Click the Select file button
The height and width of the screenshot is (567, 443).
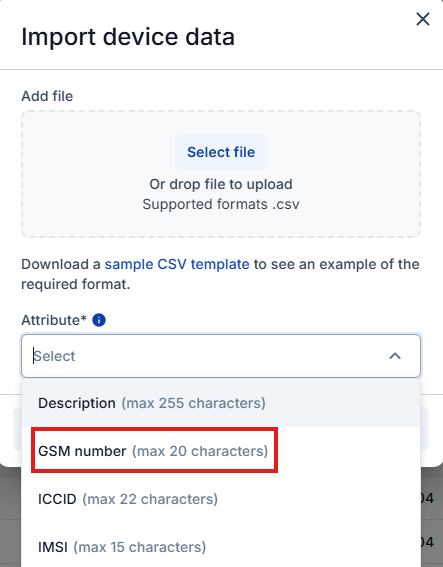point(221,152)
